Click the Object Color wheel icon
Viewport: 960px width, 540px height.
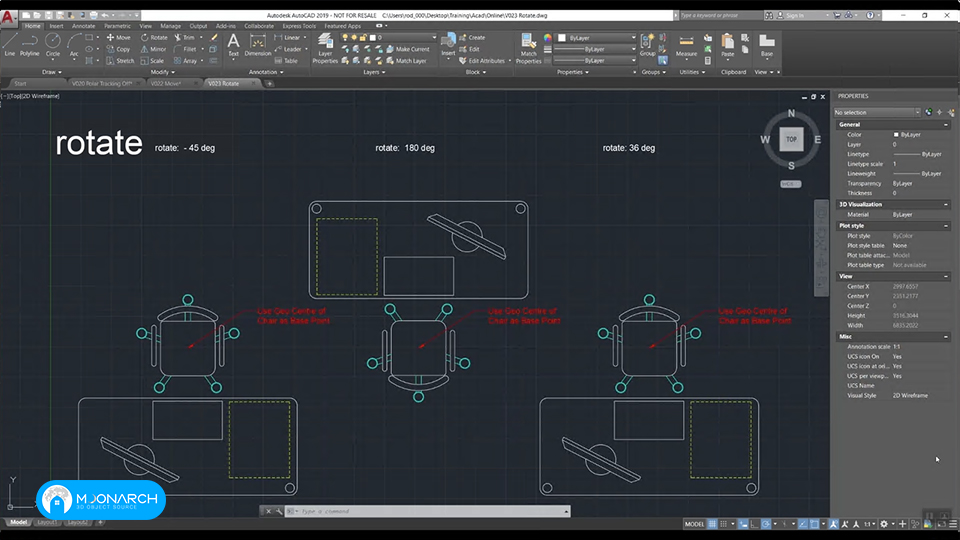[547, 38]
